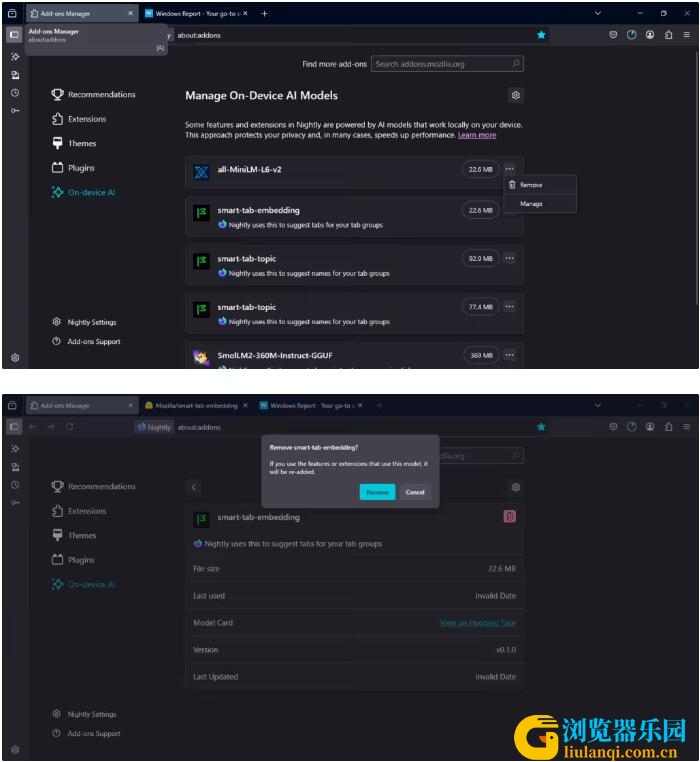Screen dimensions: 700x762
Task: Open passwords key sidebar icon, models list window
Action: pyautogui.click(x=15, y=111)
